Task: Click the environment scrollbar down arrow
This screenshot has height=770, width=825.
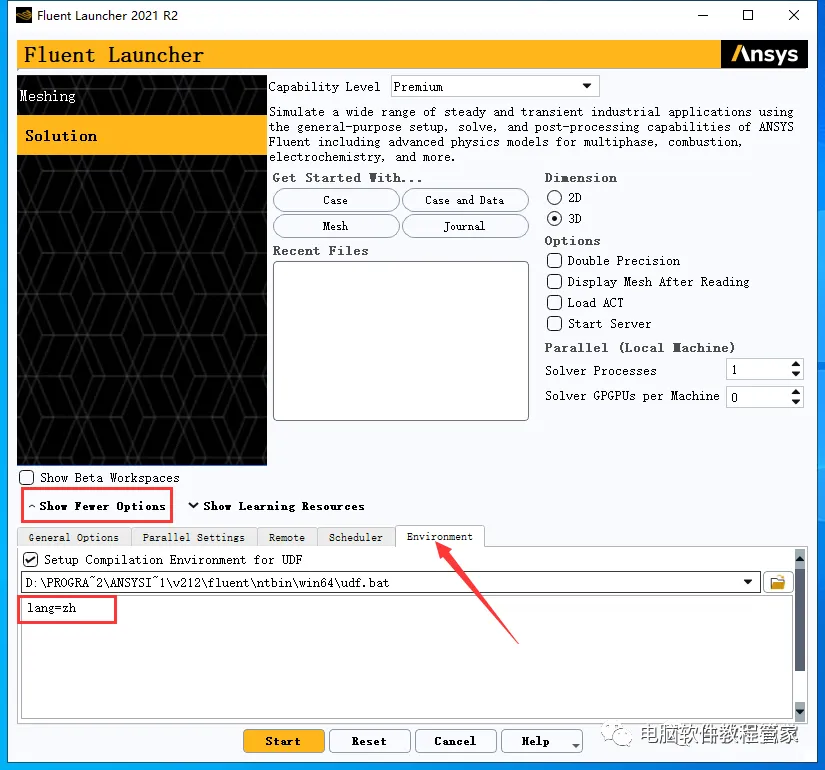Action: coord(800,711)
